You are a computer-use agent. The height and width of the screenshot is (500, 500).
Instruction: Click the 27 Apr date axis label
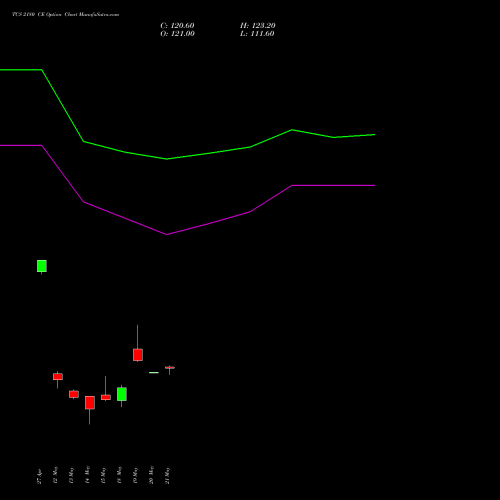pos(39,476)
